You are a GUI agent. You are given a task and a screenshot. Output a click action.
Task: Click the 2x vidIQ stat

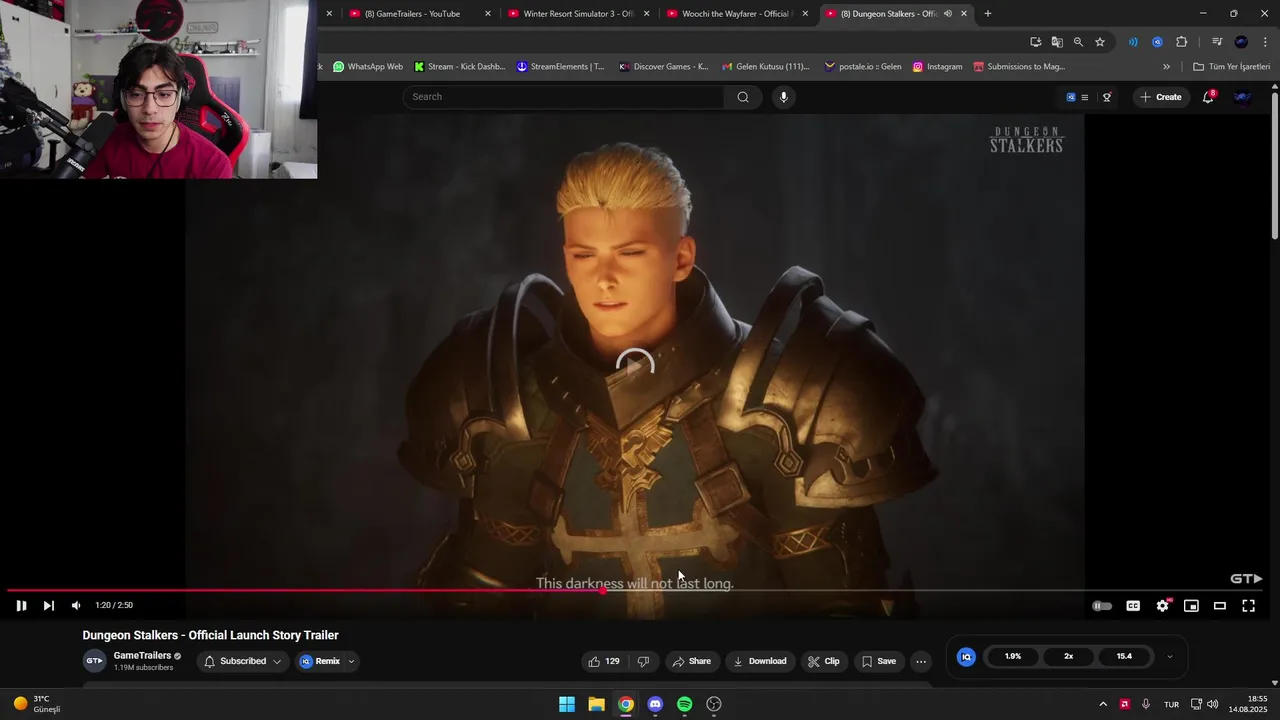tap(1068, 657)
